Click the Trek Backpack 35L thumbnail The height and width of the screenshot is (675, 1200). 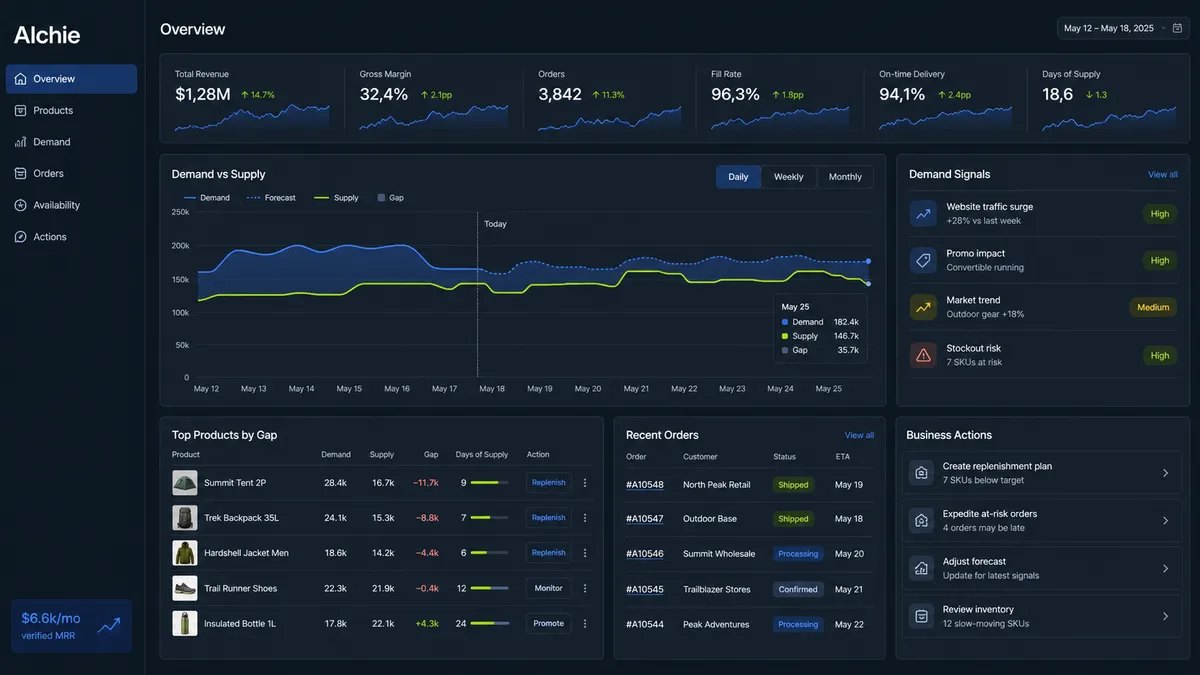[185, 518]
